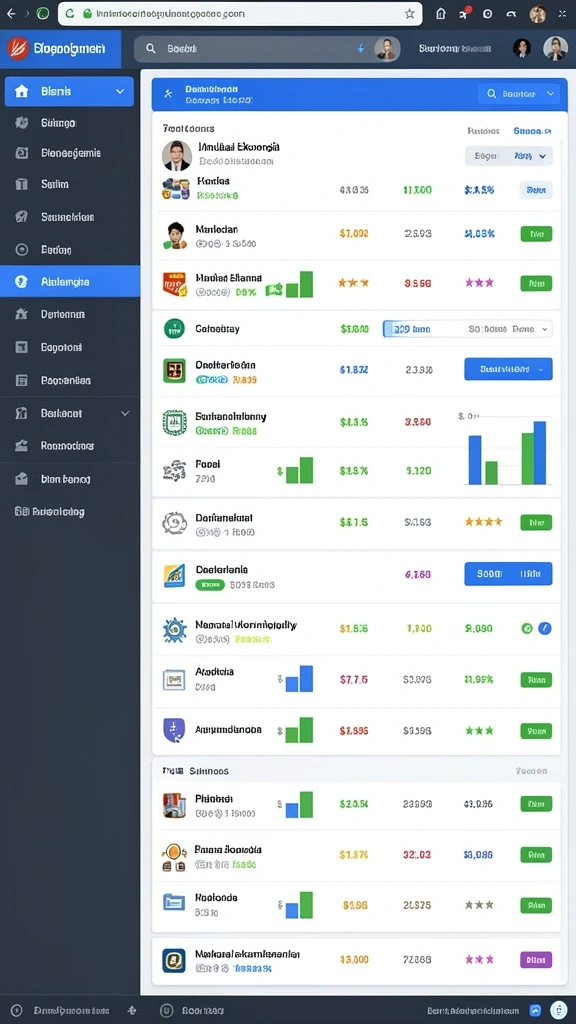The height and width of the screenshot is (1024, 576).
Task: Open the home icon in the browser toolbar
Action: point(441,14)
